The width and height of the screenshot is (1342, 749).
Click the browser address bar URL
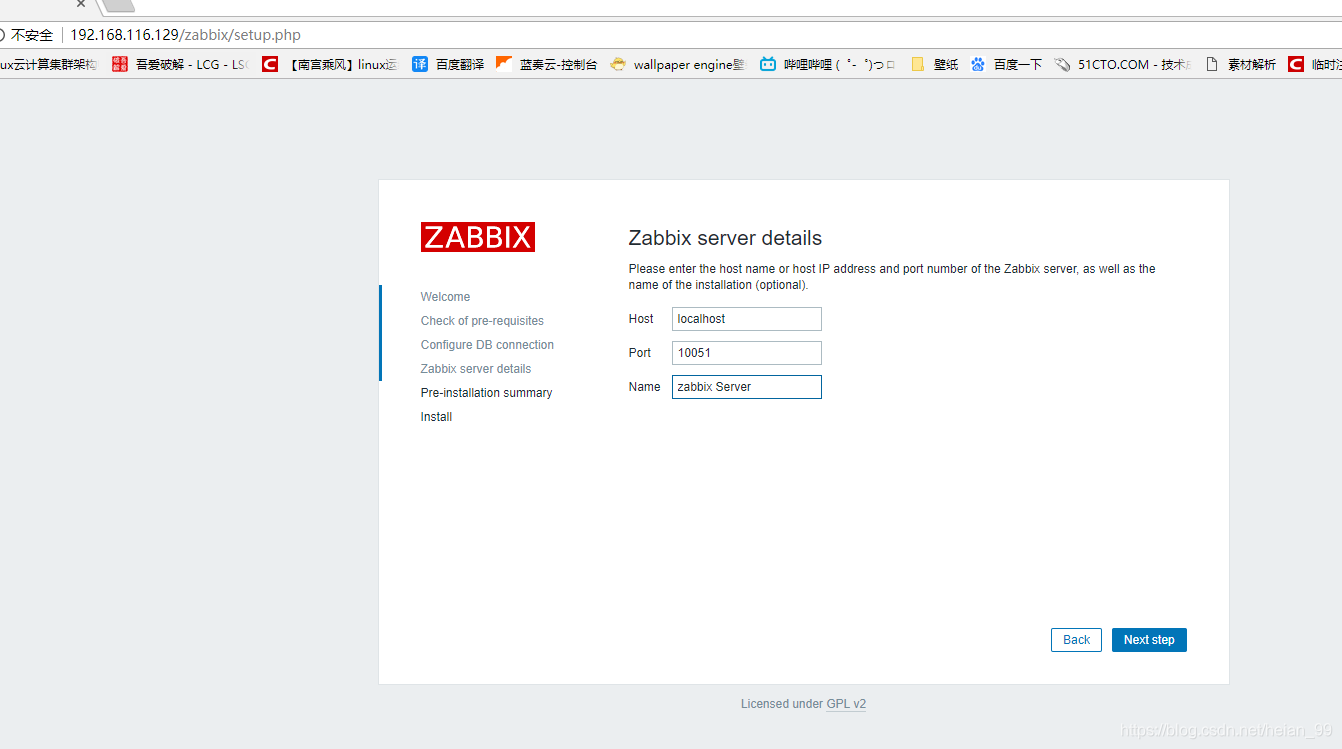pyautogui.click(x=185, y=35)
